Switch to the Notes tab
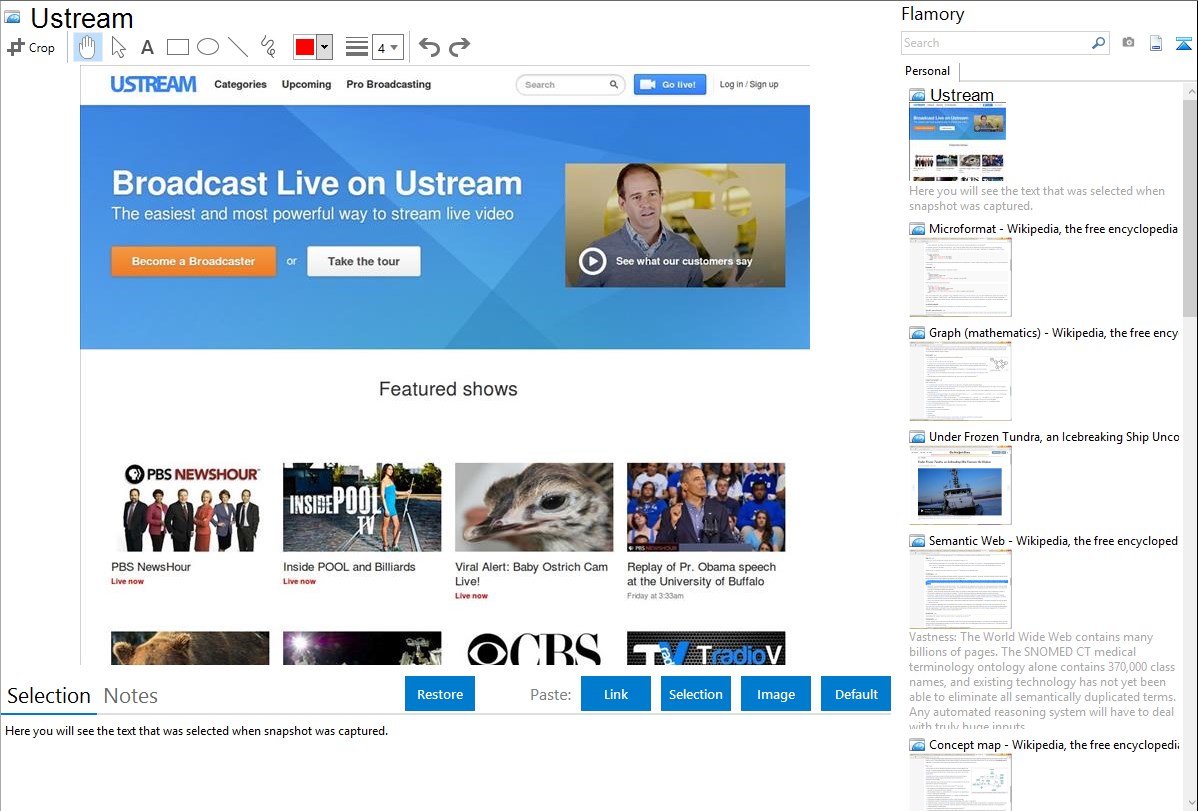 coord(130,696)
